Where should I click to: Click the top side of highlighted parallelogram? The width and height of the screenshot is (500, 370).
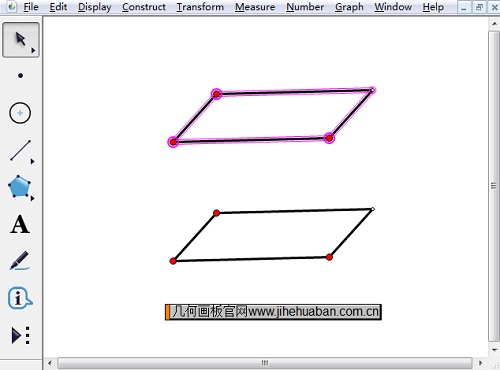(294, 92)
